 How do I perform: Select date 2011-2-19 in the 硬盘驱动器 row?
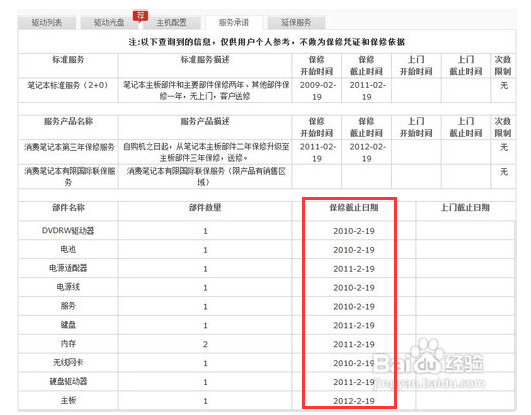(354, 382)
